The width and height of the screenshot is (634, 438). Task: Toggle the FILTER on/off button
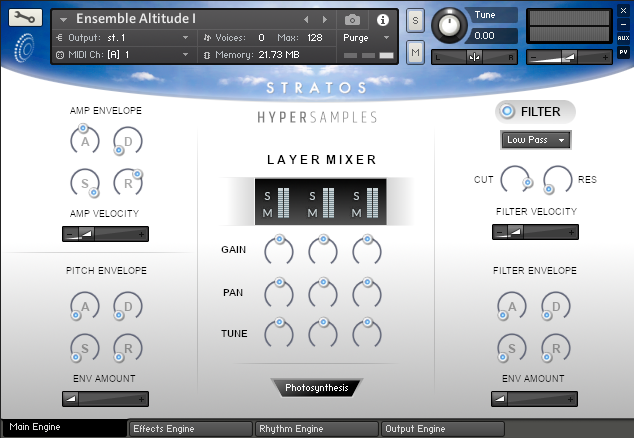[507, 111]
